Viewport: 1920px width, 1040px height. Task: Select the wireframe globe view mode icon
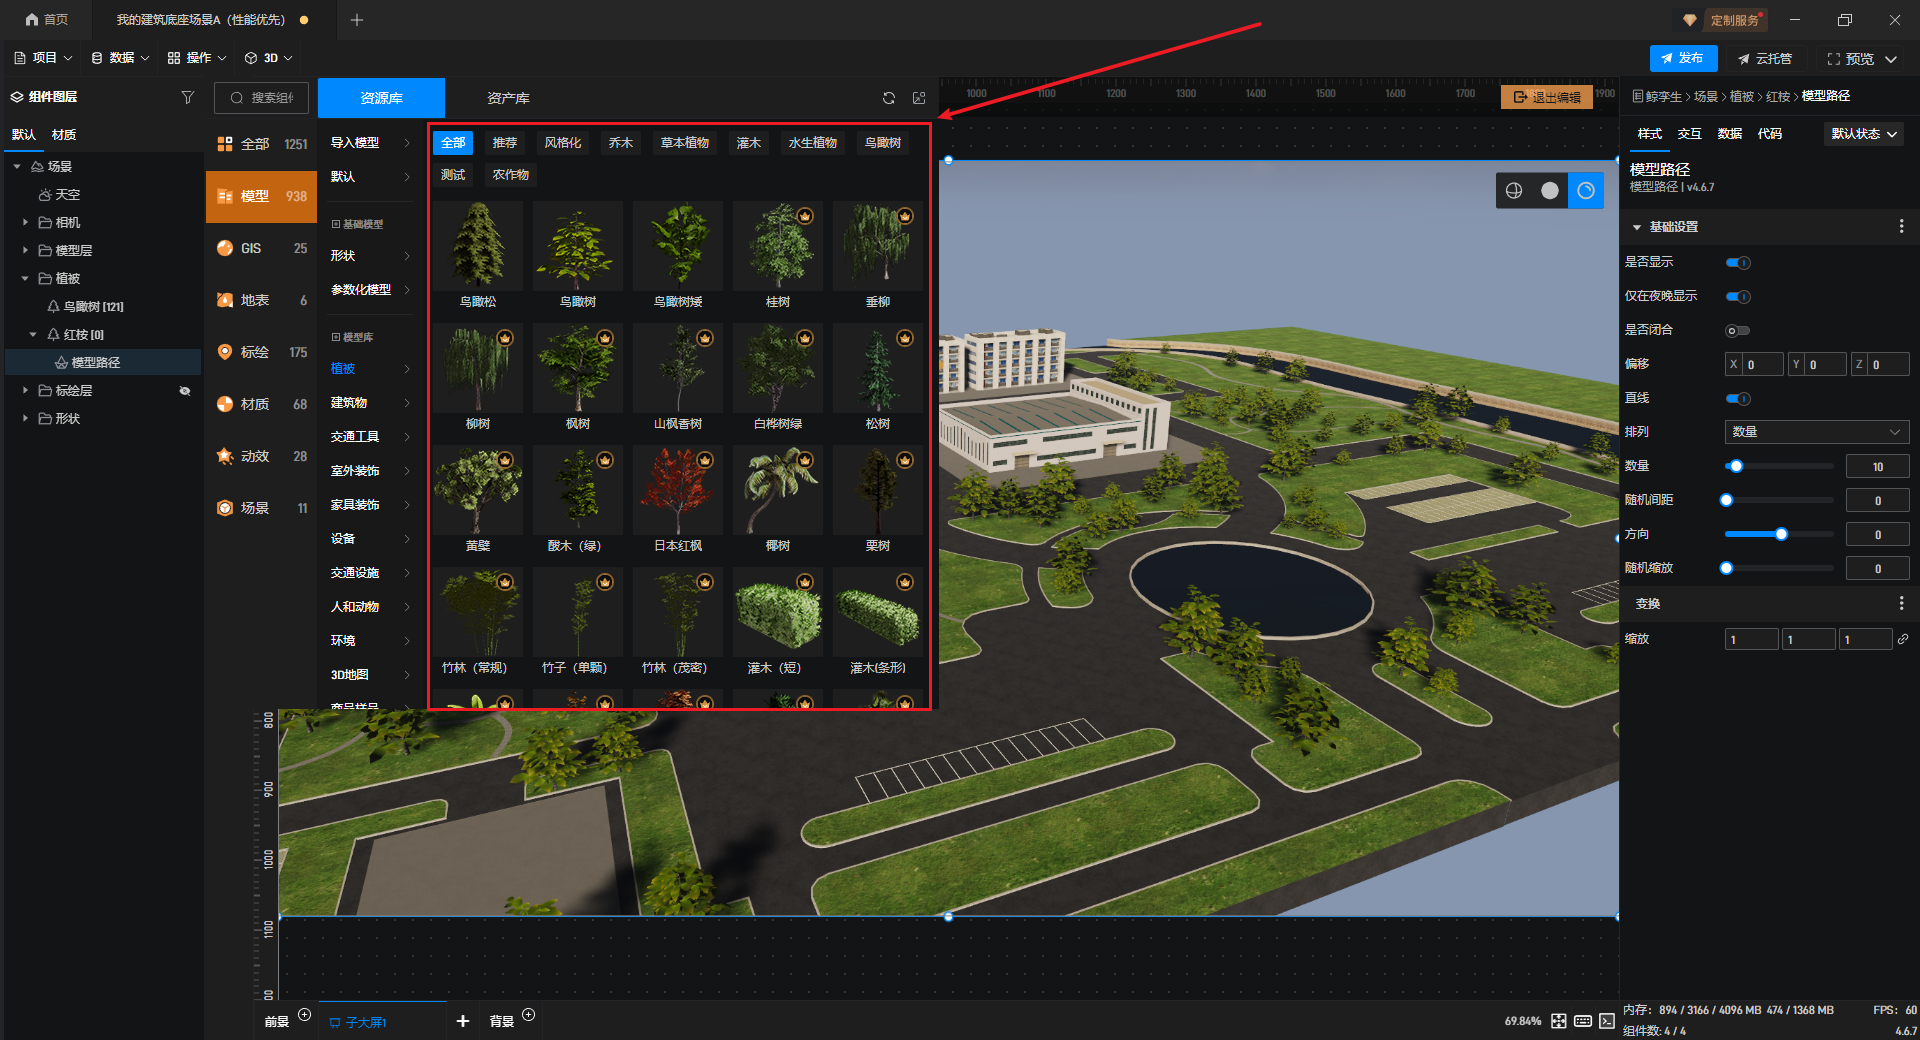pyautogui.click(x=1514, y=191)
